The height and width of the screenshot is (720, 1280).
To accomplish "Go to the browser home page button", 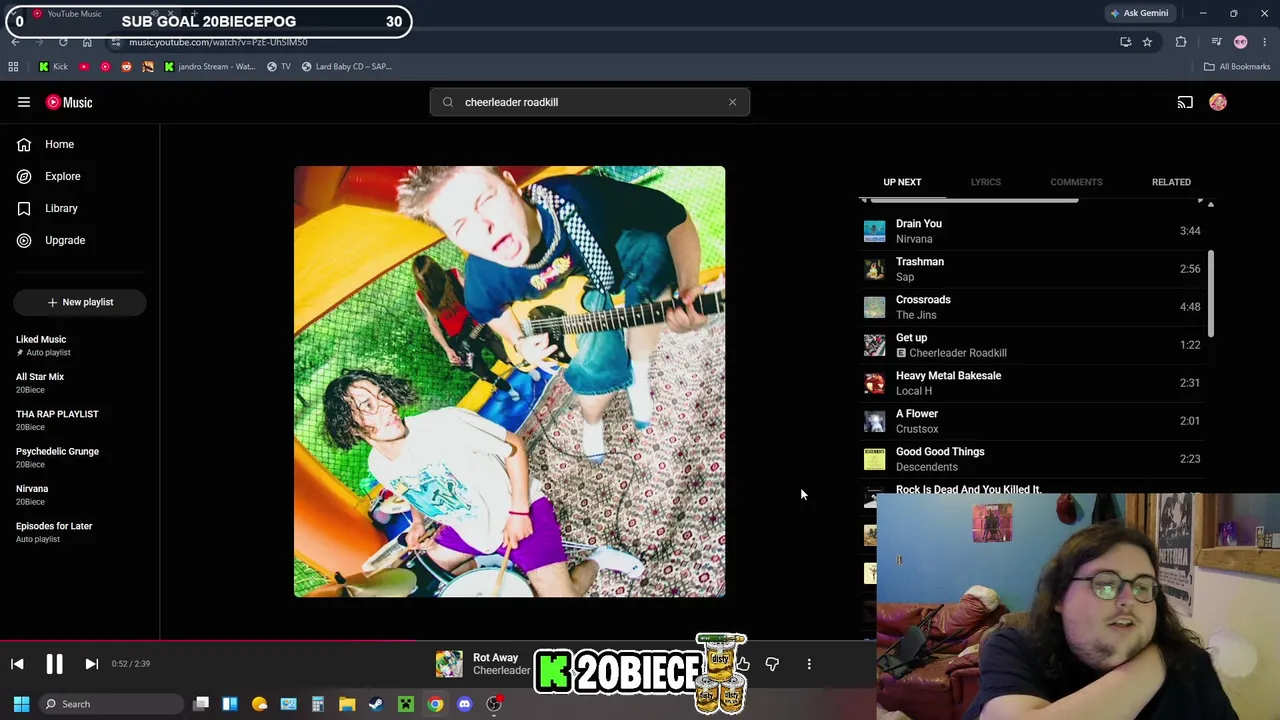I will pyautogui.click(x=87, y=42).
